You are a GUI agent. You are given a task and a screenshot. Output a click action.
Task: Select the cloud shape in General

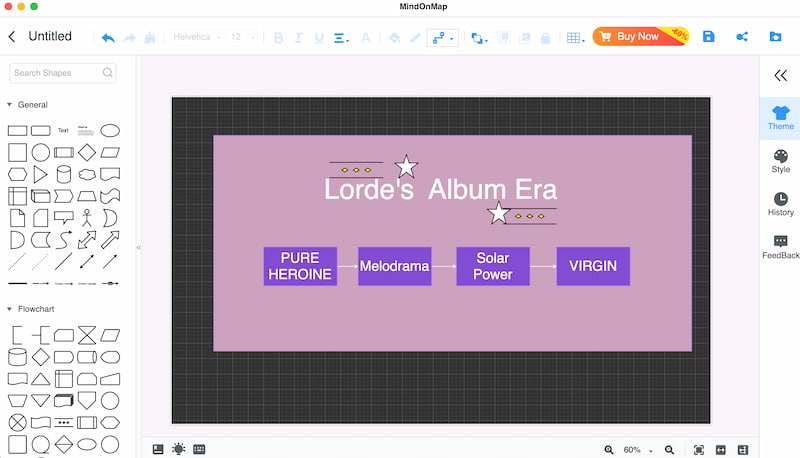click(x=87, y=174)
